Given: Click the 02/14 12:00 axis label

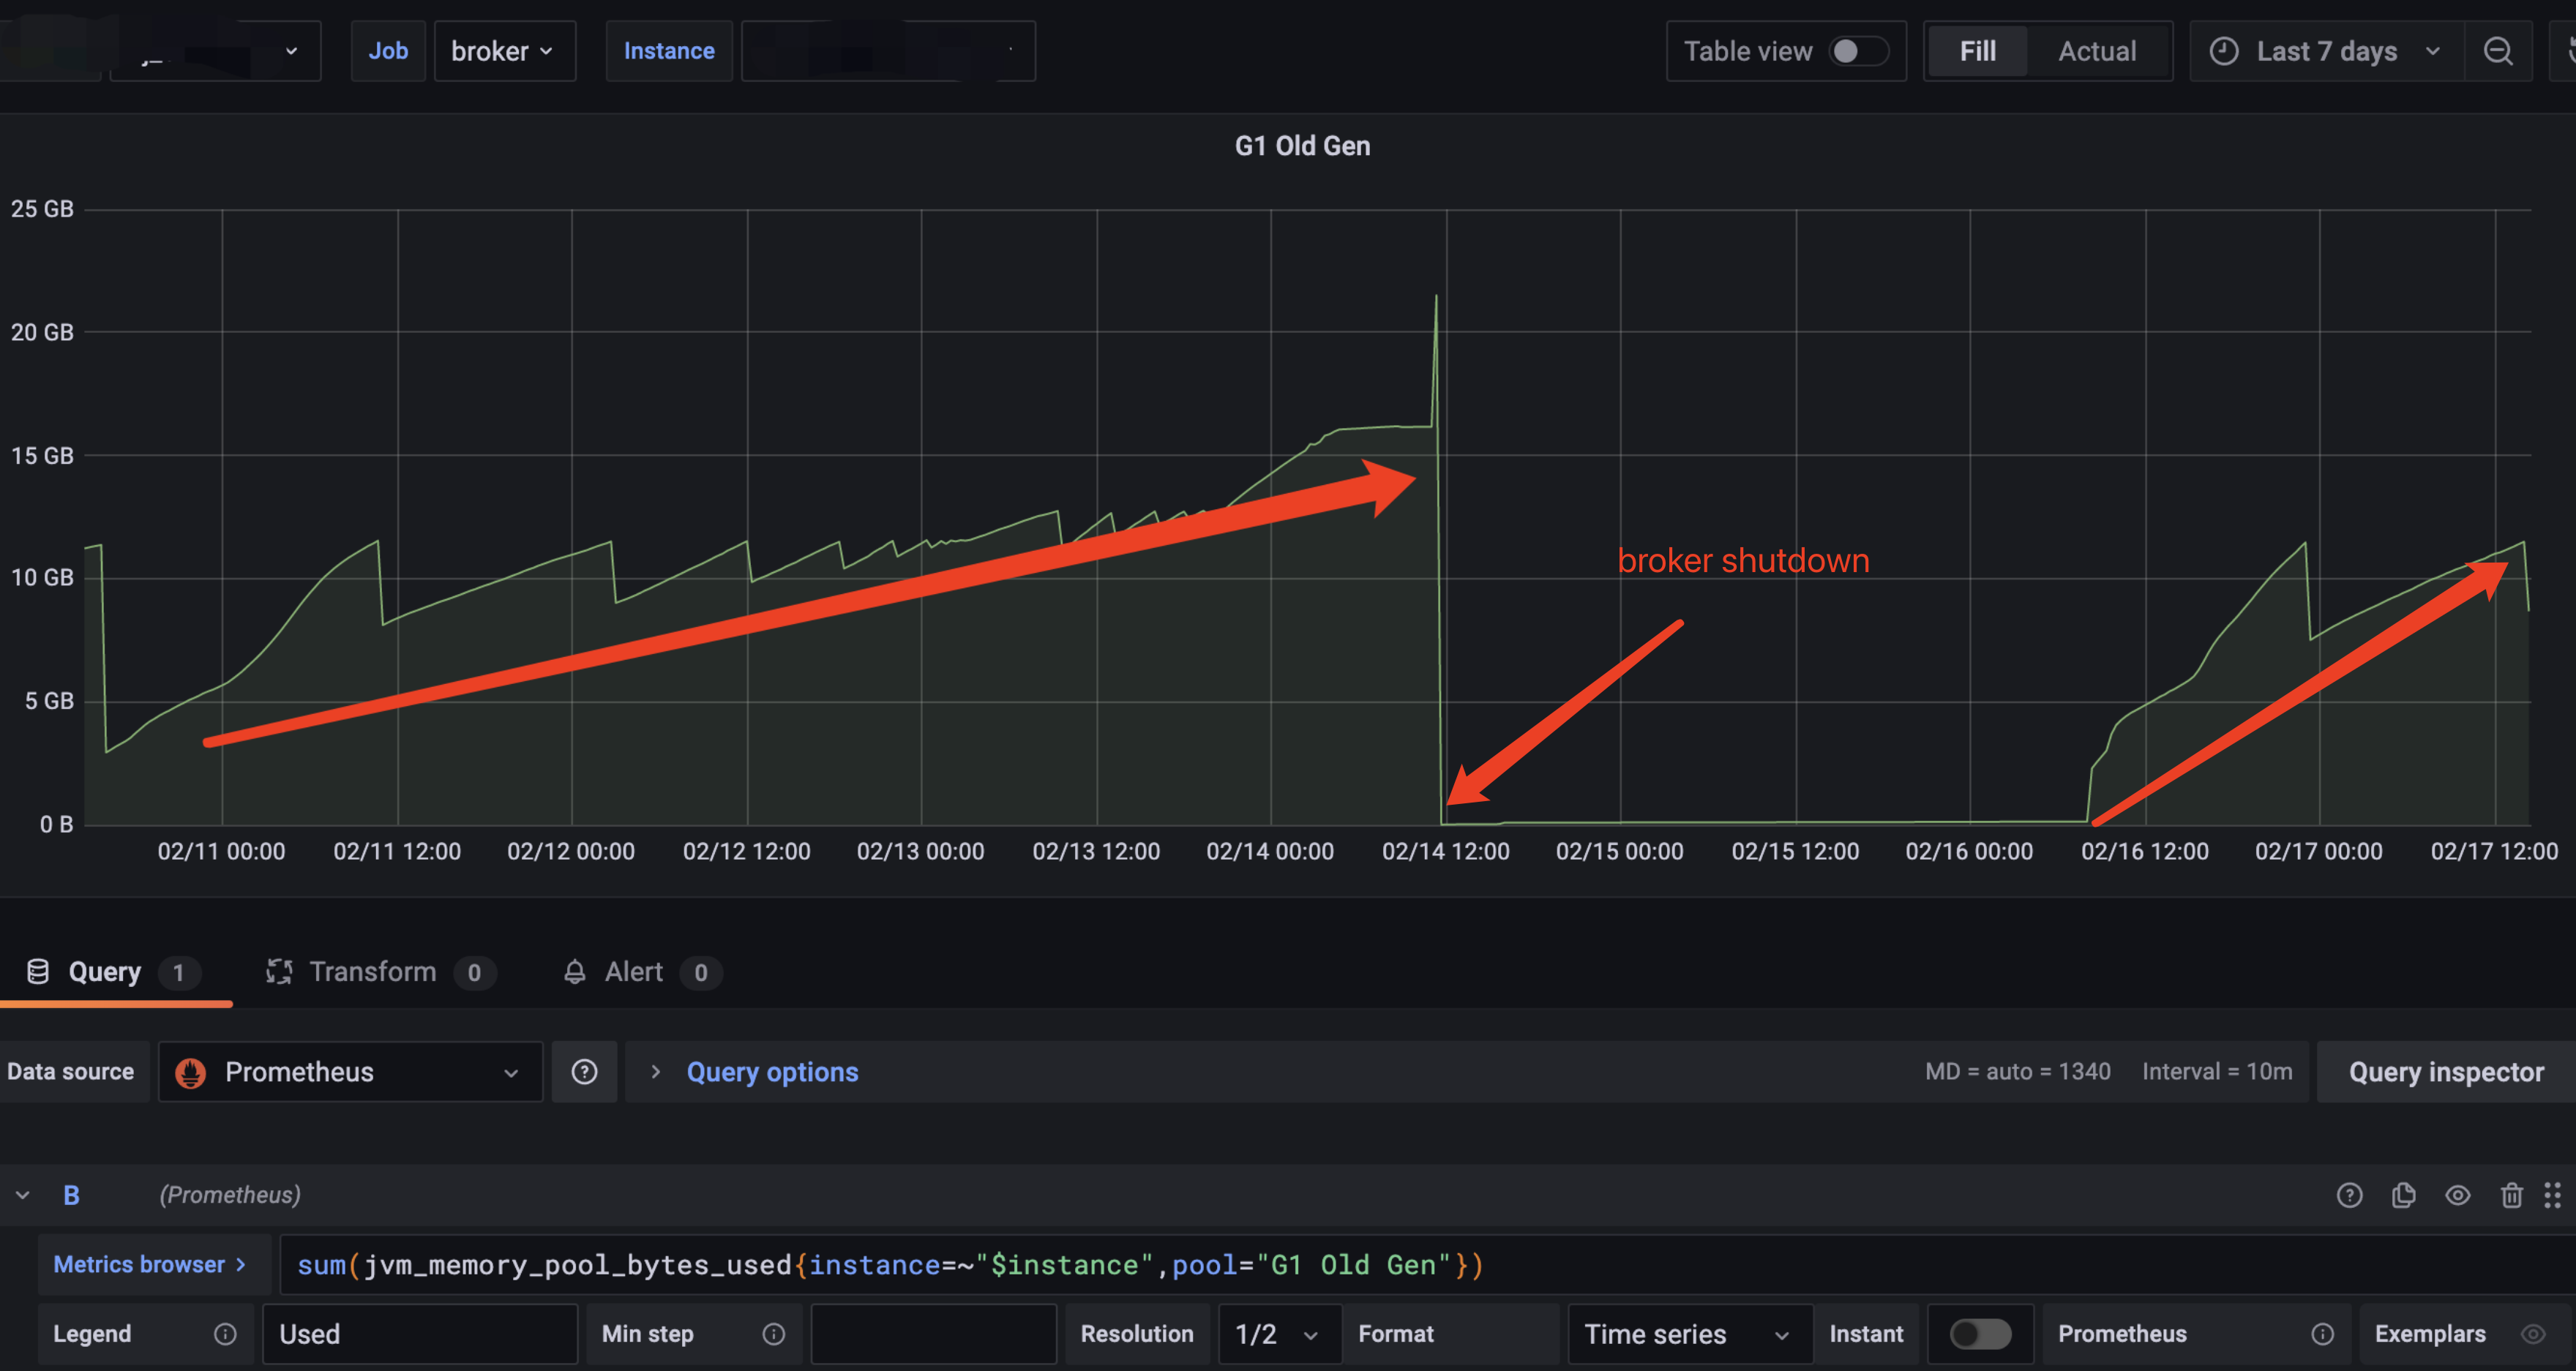Looking at the screenshot, I should (x=1445, y=852).
